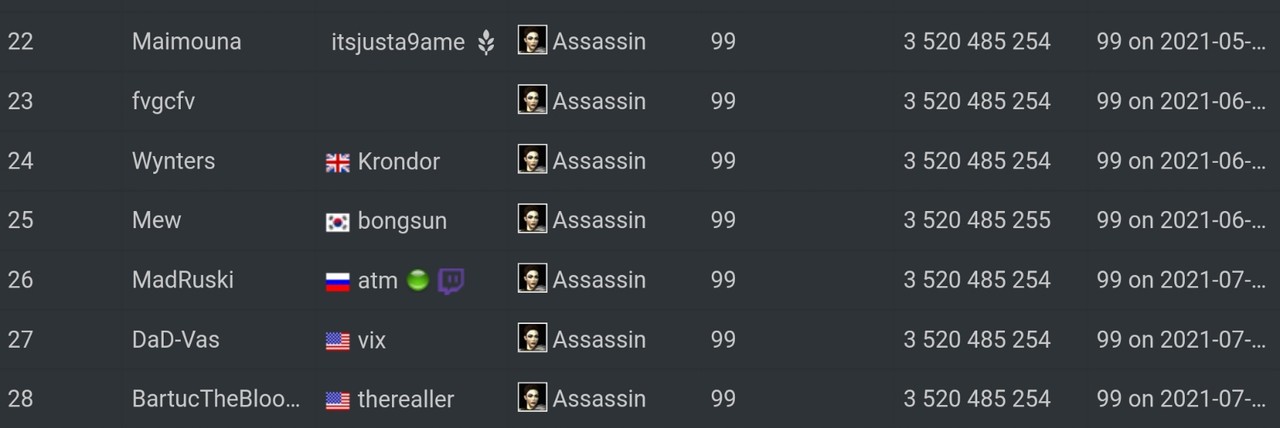The width and height of the screenshot is (1280, 428).
Task: Click the laurel icon beside itsjusta9ame
Action: tap(485, 42)
